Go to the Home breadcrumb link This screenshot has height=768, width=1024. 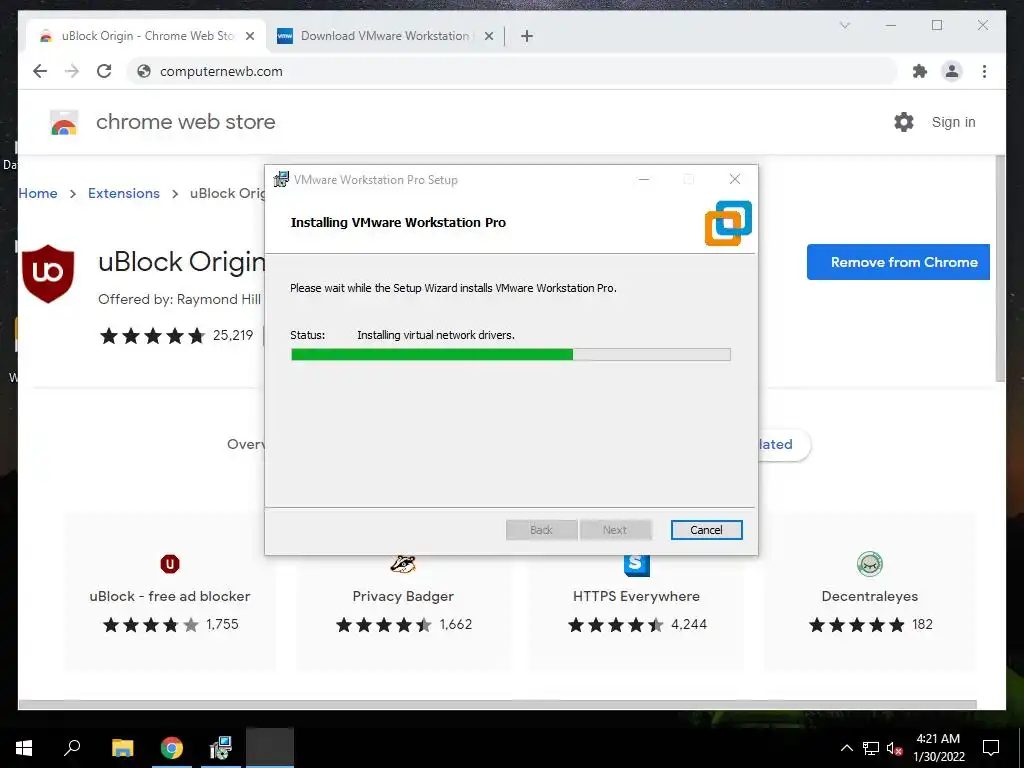pyautogui.click(x=38, y=193)
